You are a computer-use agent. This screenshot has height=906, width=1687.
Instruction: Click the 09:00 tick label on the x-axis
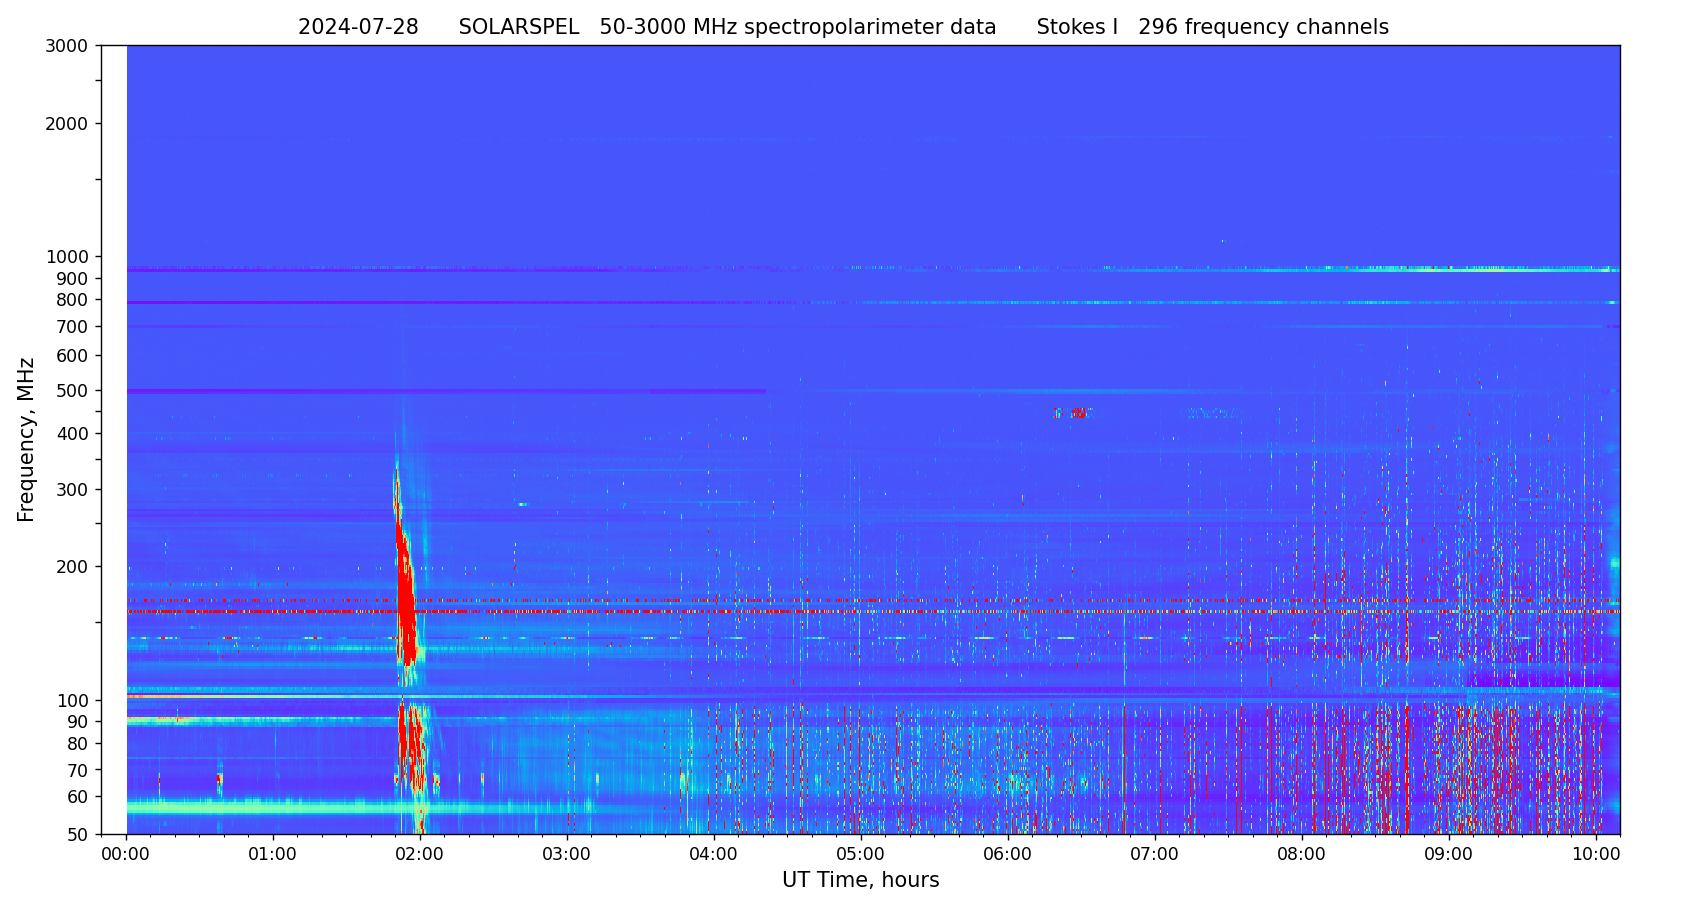1449,855
